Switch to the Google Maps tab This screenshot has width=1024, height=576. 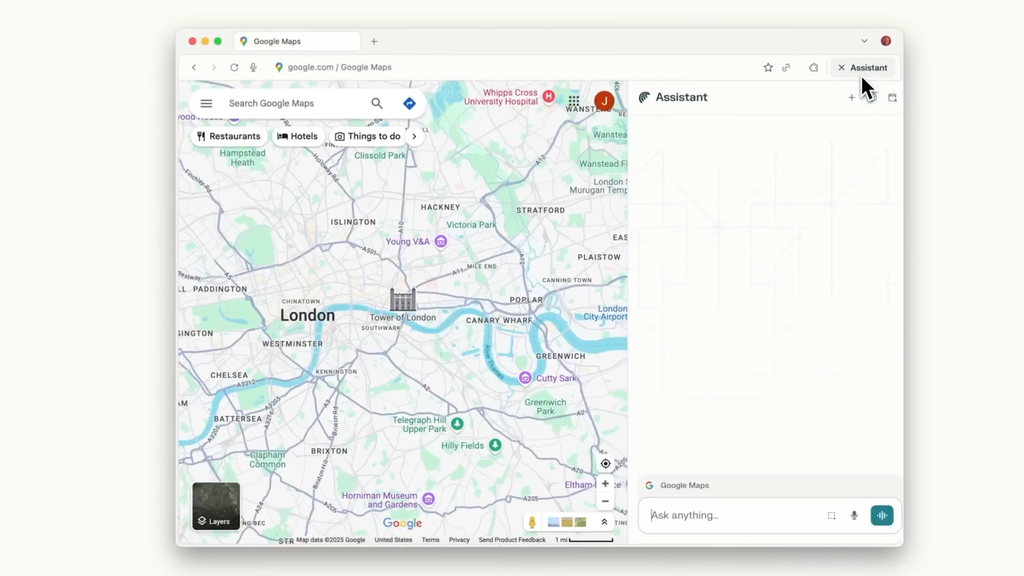296,41
